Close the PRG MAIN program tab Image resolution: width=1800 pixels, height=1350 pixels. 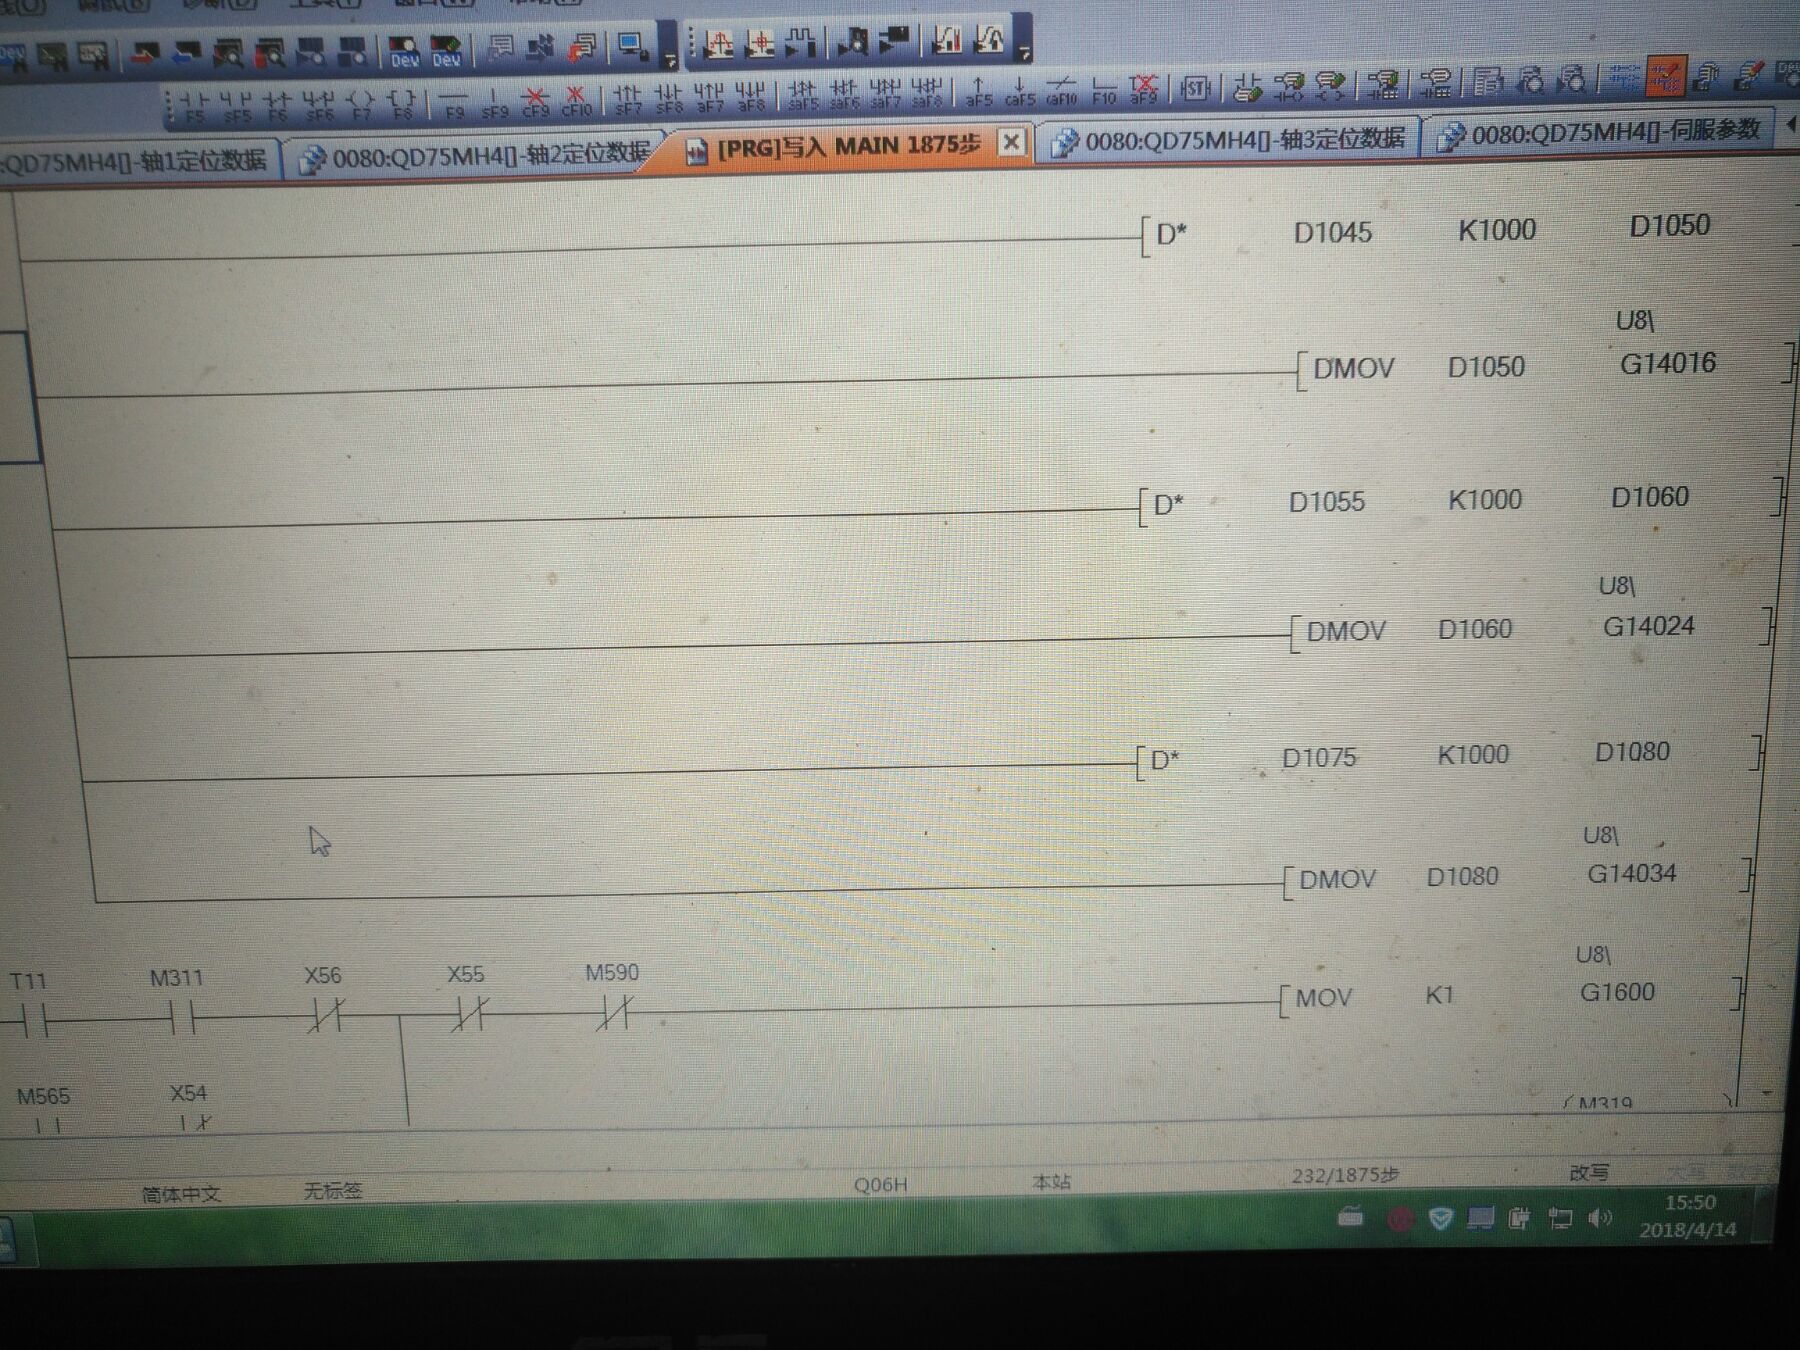[x=1011, y=142]
